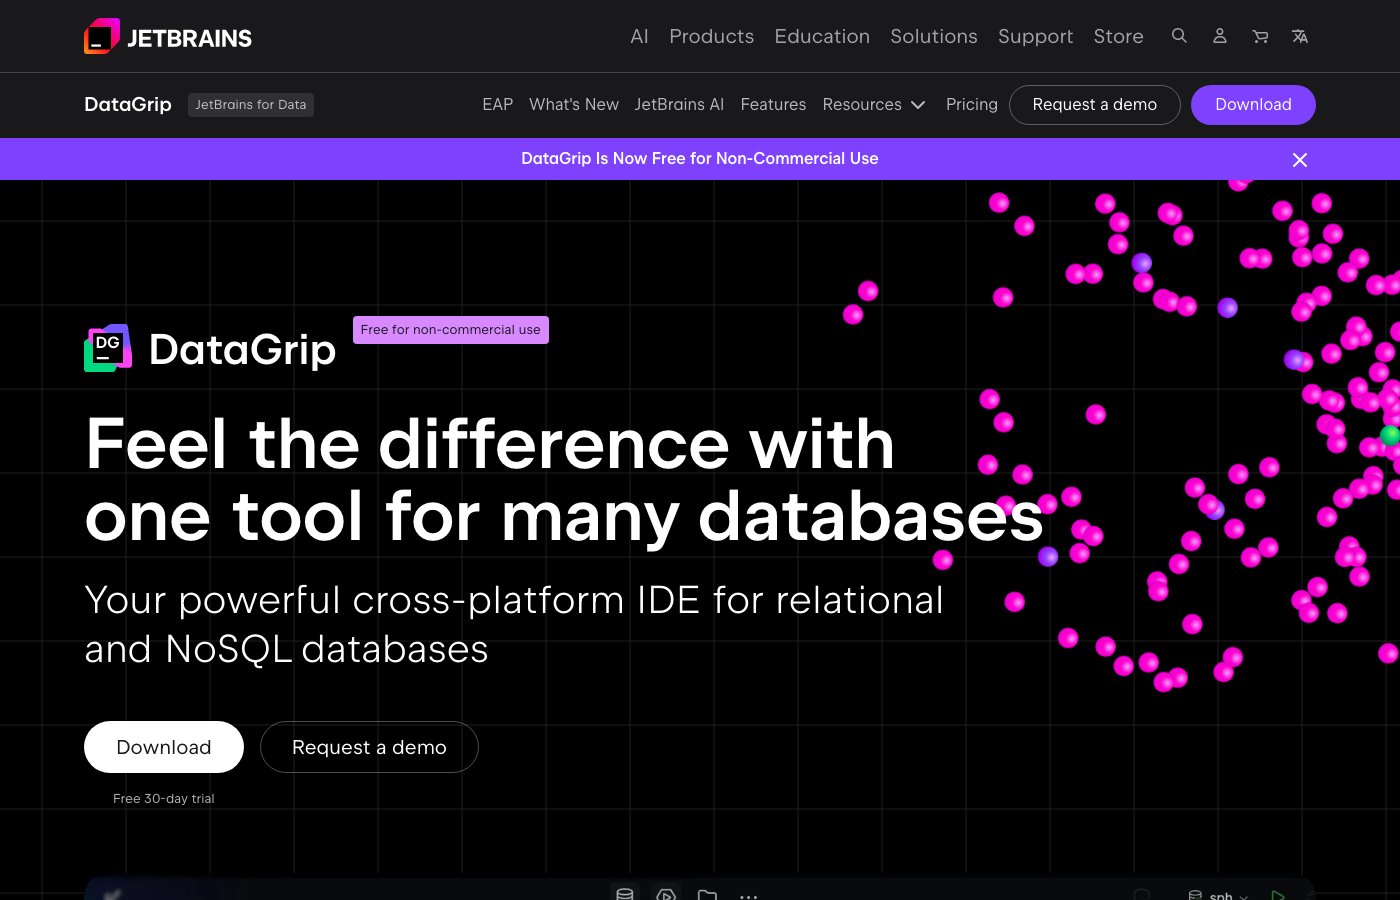Open the sph session dropdown
Screen dimensions: 1400x900
pyautogui.click(x=1220, y=895)
